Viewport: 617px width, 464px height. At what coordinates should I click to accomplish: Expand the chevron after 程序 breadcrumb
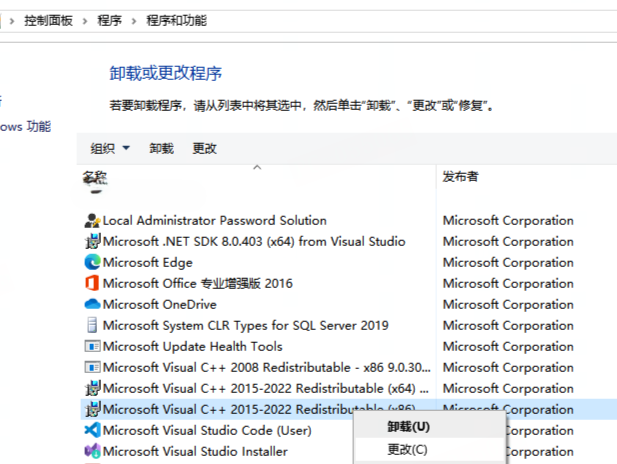[x=134, y=21]
